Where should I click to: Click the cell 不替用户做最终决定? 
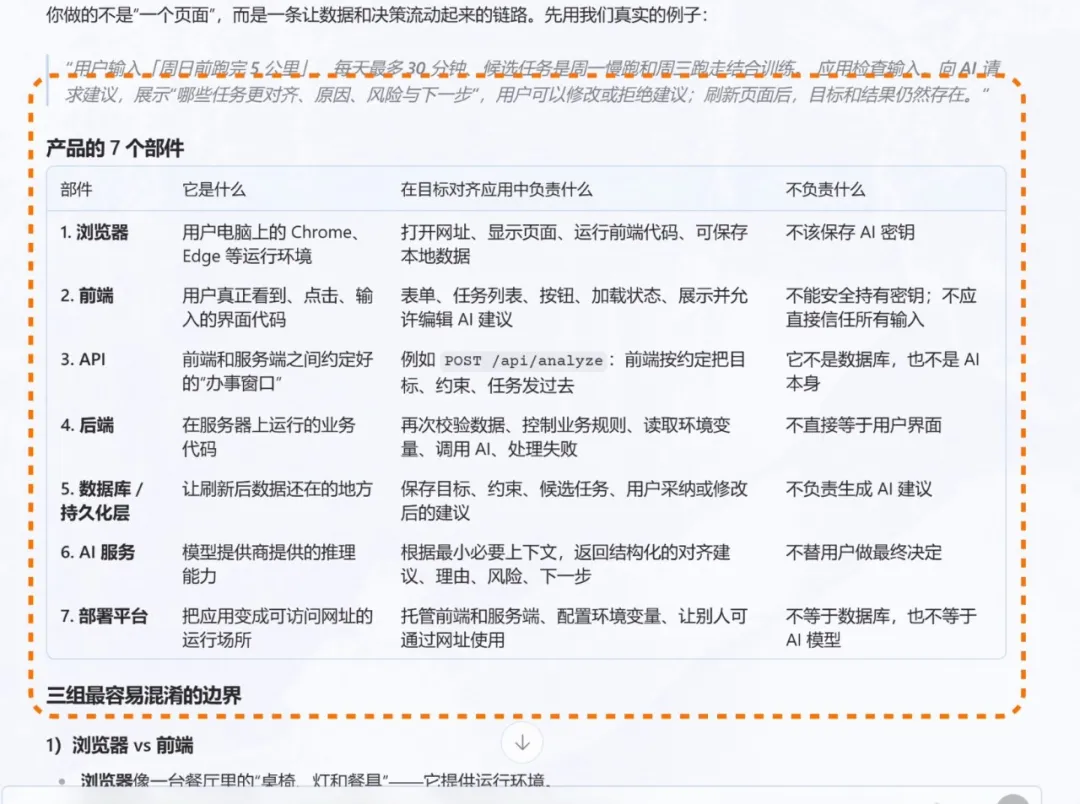[x=863, y=552]
